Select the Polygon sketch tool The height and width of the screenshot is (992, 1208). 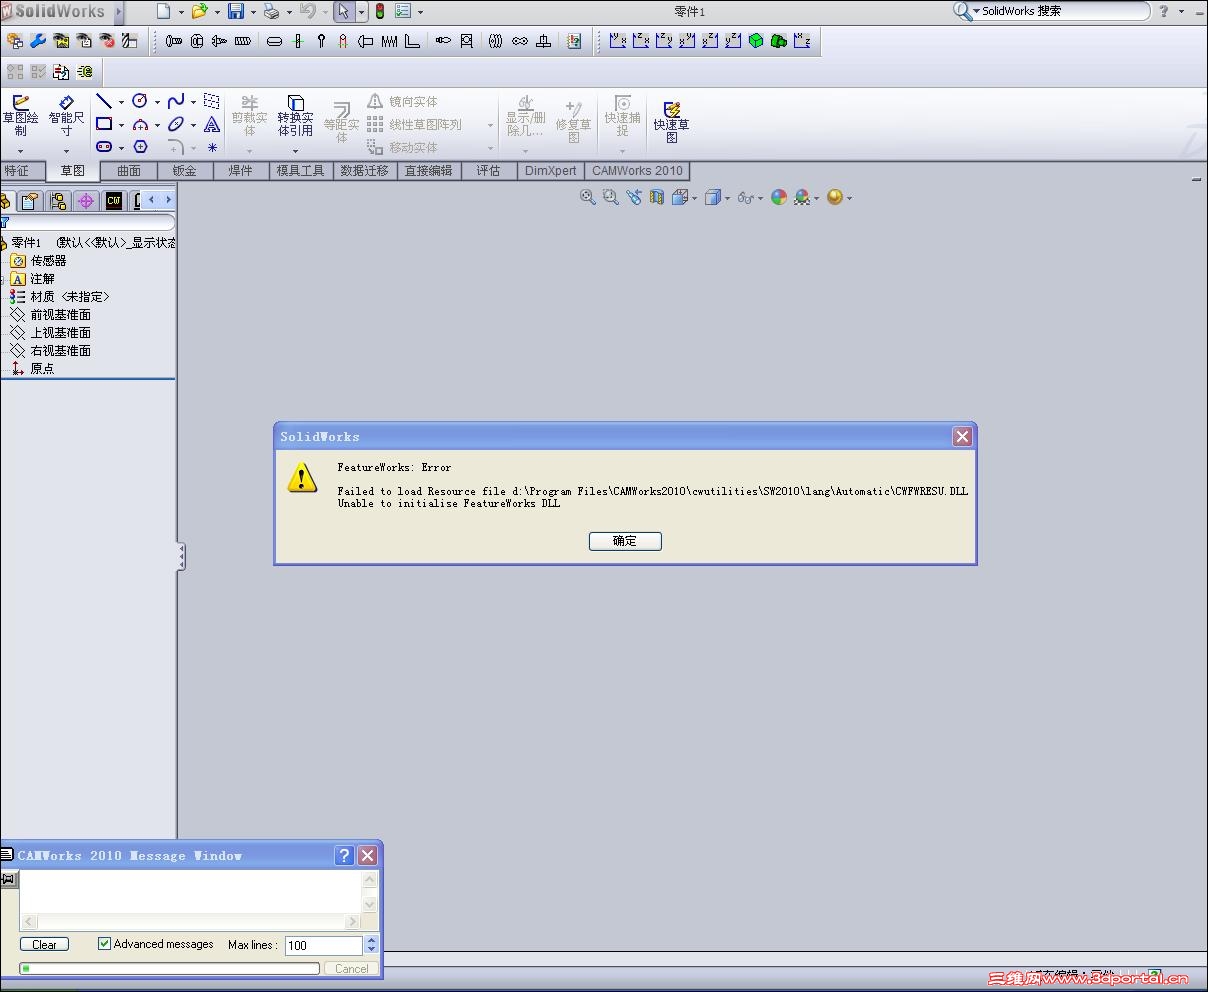pos(140,147)
